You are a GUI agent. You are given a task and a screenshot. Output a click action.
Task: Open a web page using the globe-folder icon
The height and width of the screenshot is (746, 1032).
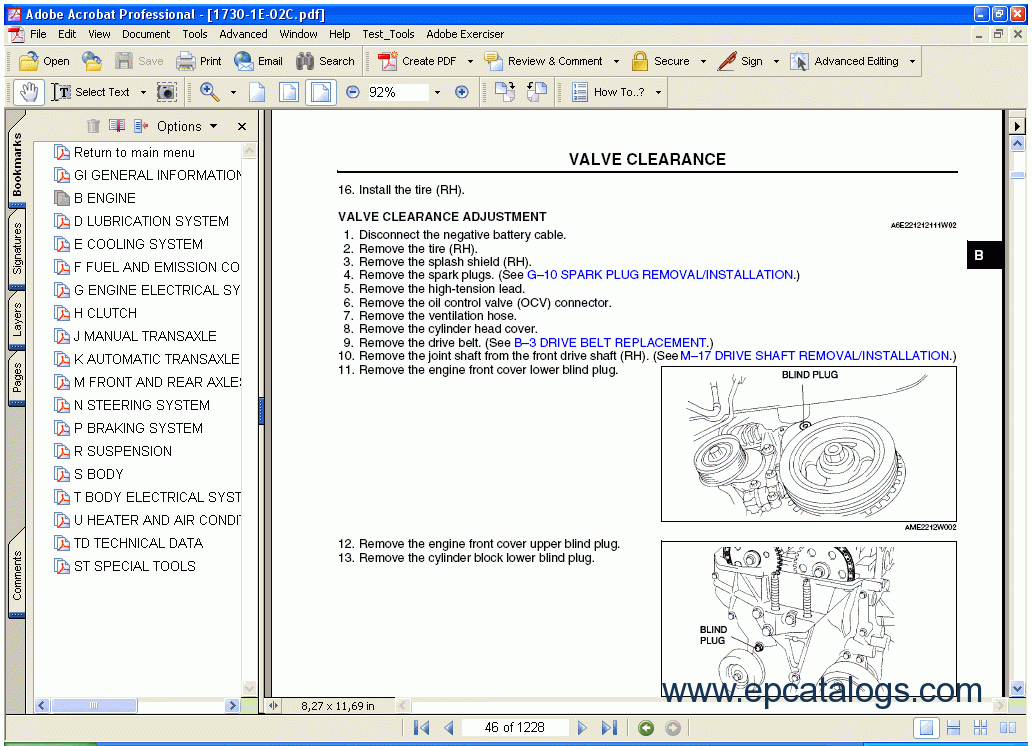point(92,61)
